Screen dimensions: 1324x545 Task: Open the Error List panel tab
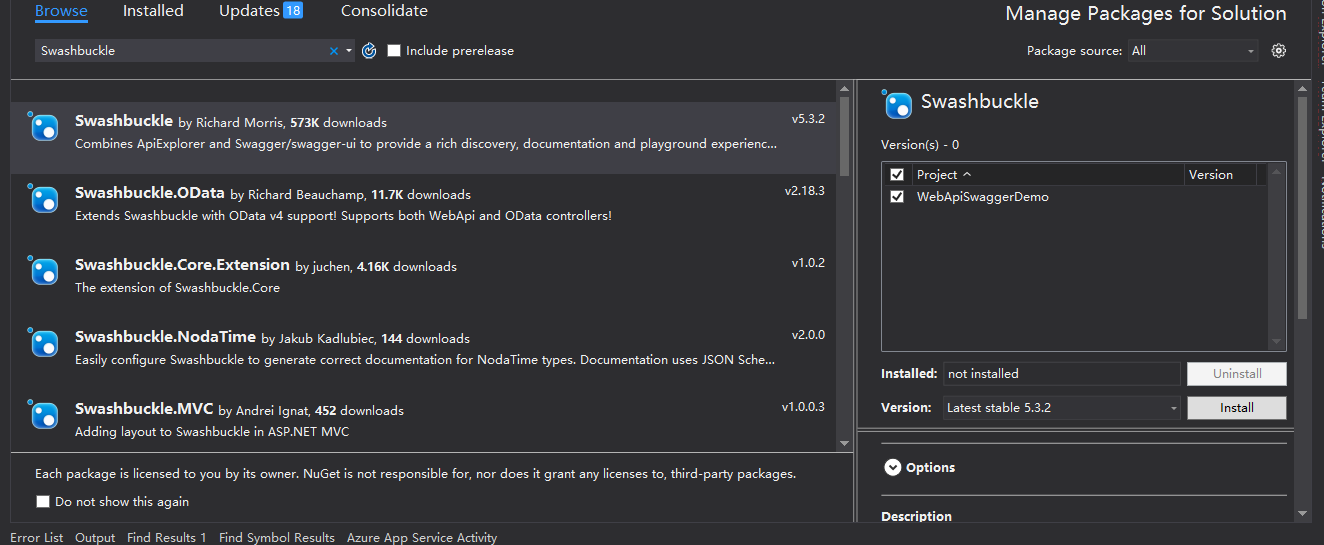click(37, 538)
